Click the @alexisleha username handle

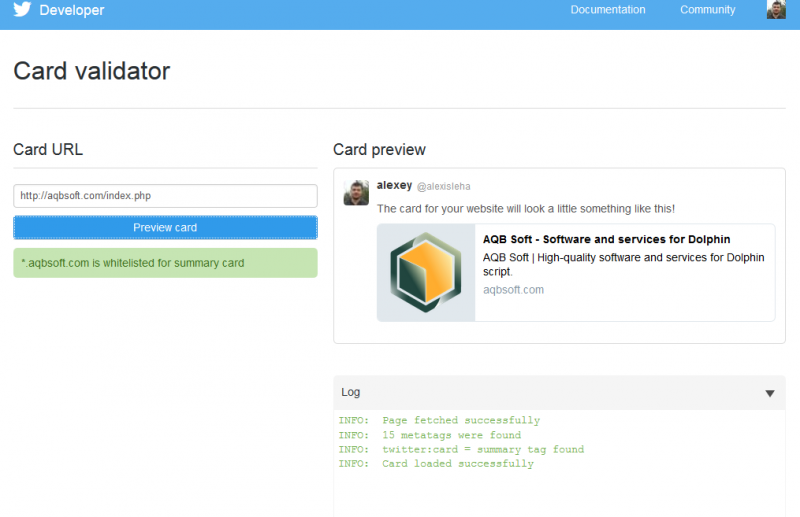444,187
